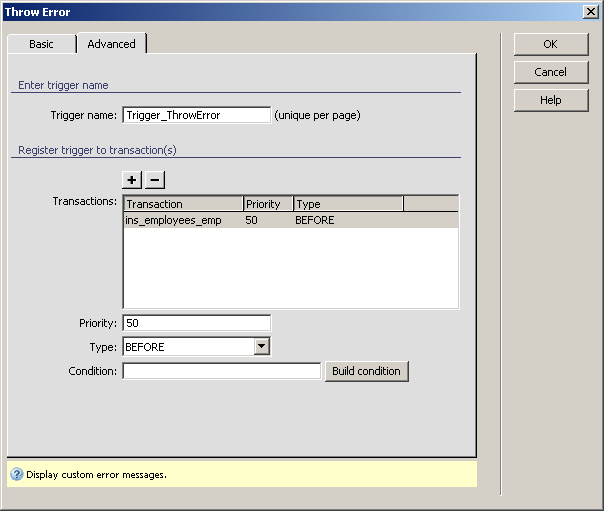
Task: Sort by the Transaction column header
Action: 183,204
